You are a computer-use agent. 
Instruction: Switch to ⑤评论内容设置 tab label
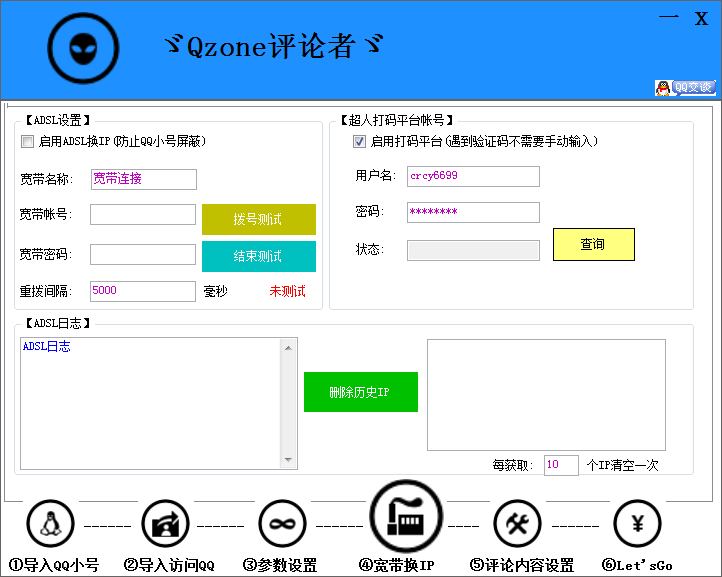[522, 565]
